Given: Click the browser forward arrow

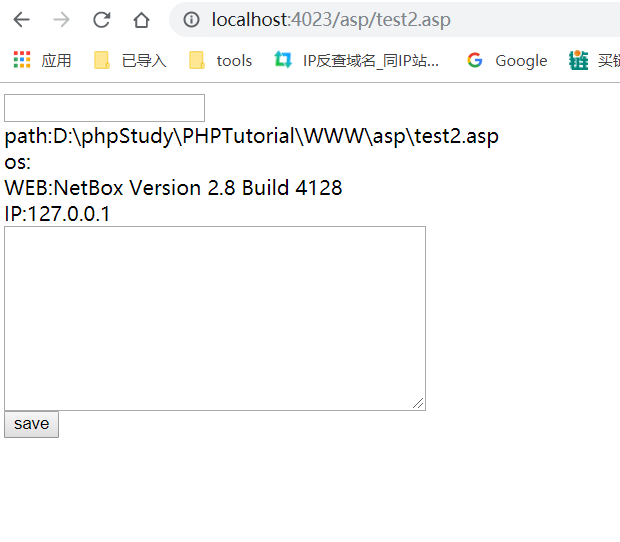Looking at the screenshot, I should [61, 19].
